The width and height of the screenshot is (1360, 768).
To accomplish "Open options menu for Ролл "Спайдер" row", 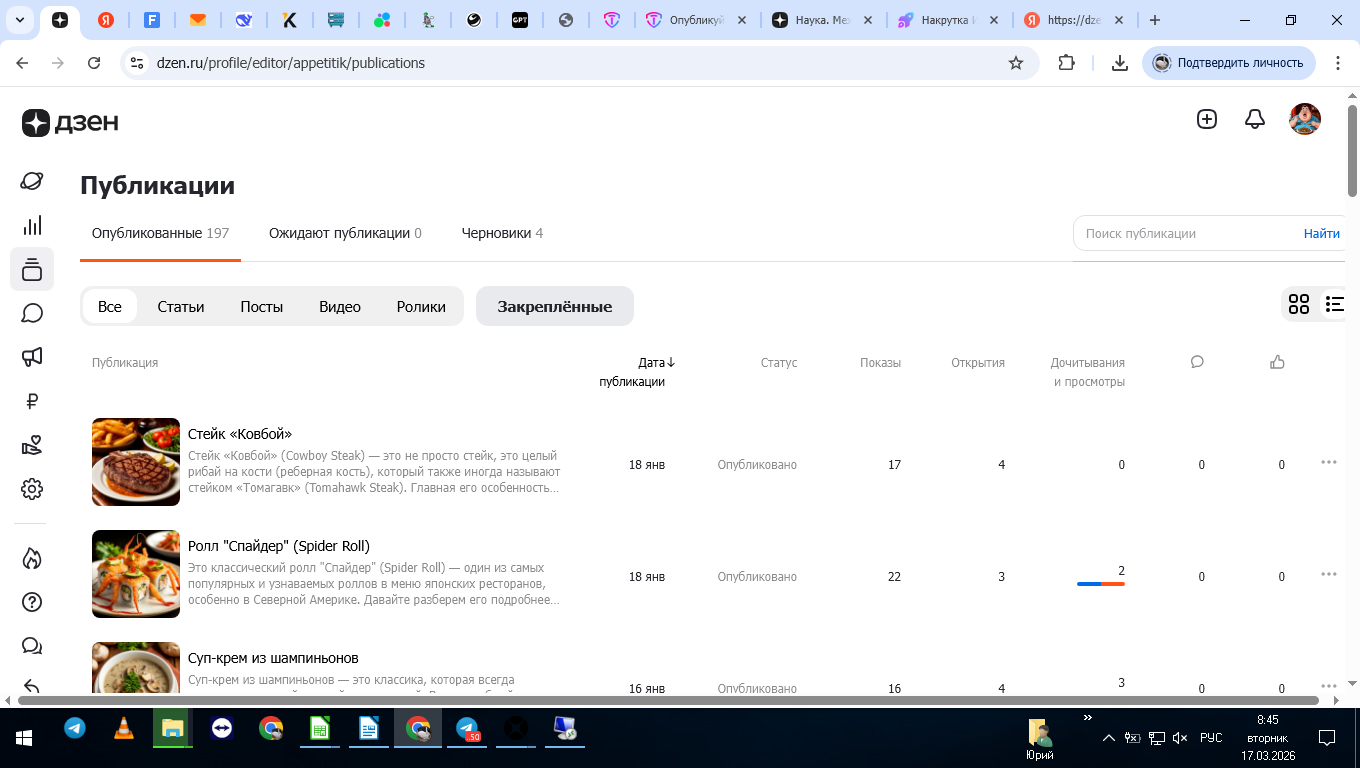I will pos(1329,574).
